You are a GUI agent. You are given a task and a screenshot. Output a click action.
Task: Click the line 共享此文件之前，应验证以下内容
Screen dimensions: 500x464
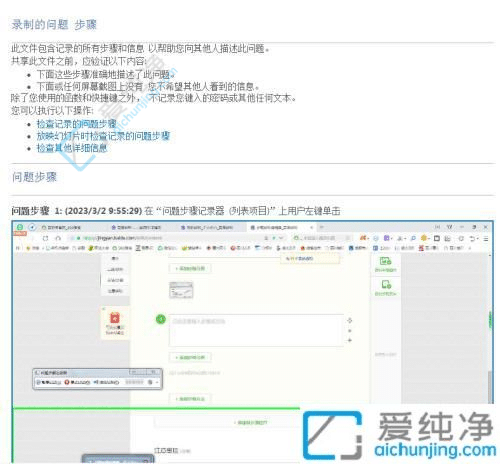pos(79,61)
